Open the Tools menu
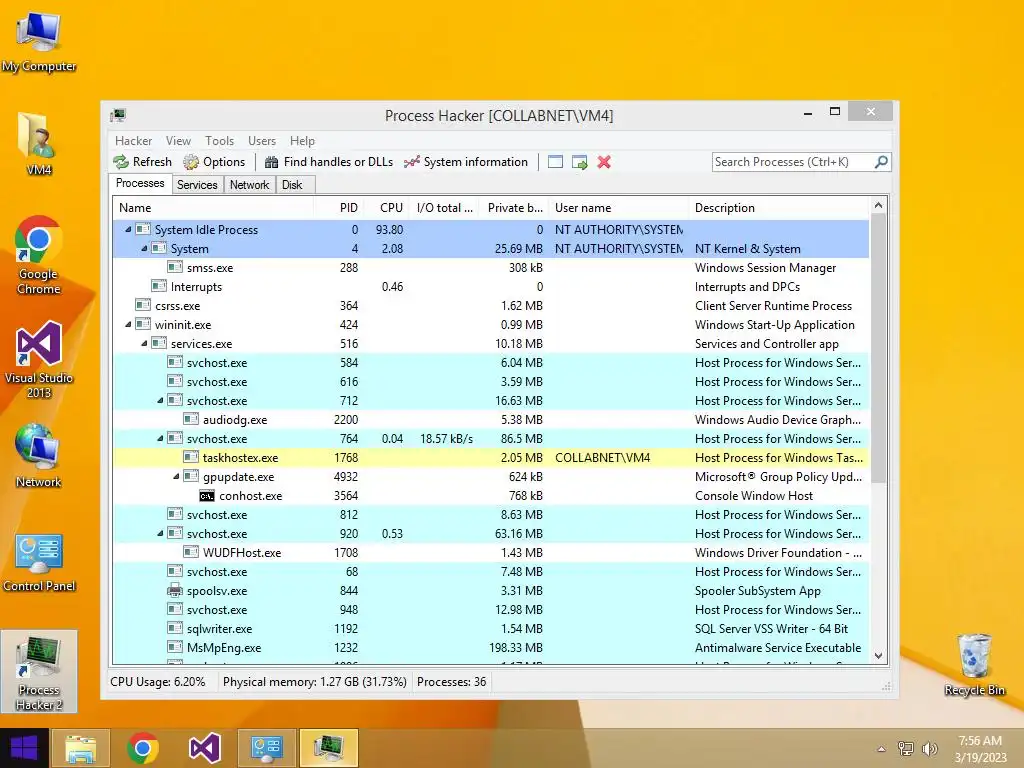1024x768 pixels. click(x=219, y=141)
